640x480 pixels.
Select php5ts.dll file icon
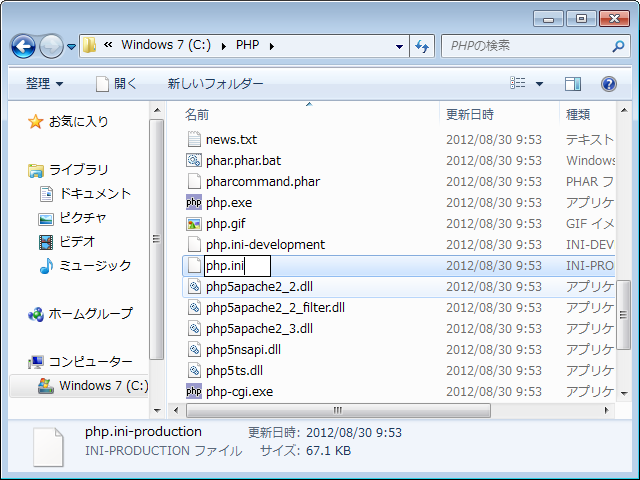click(x=194, y=371)
